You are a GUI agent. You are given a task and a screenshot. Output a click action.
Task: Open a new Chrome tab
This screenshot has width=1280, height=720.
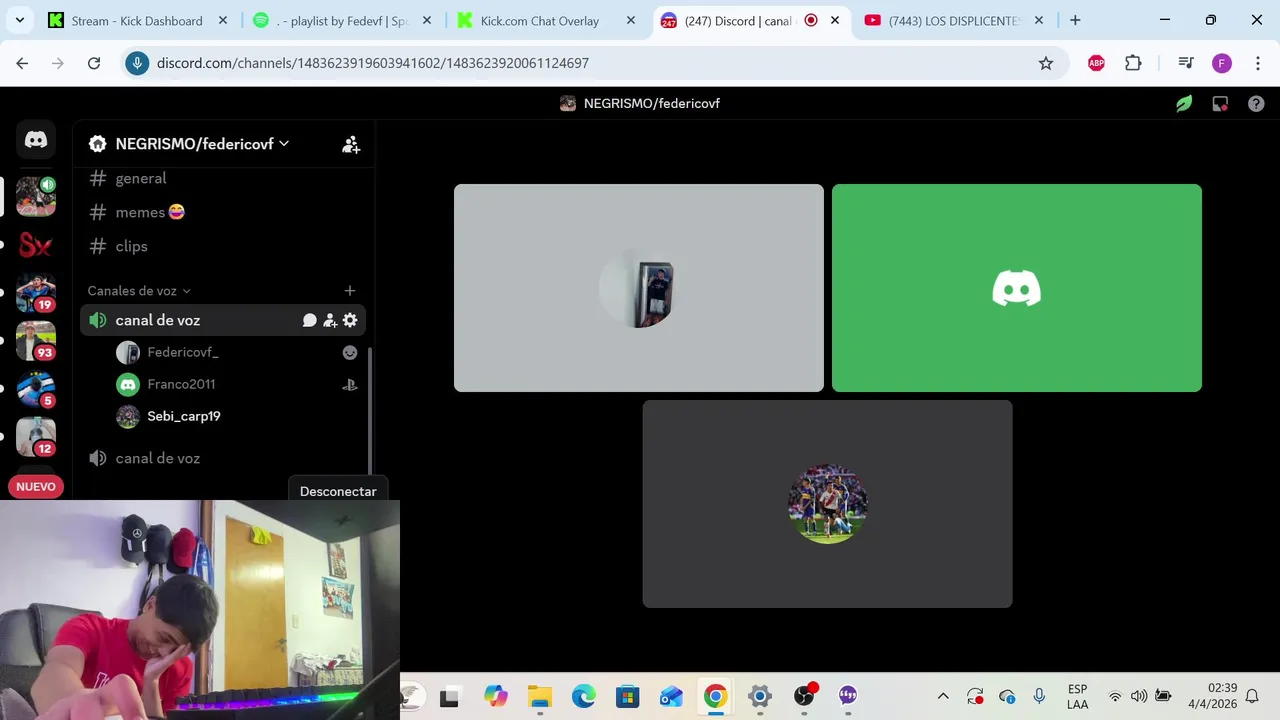pyautogui.click(x=1075, y=20)
